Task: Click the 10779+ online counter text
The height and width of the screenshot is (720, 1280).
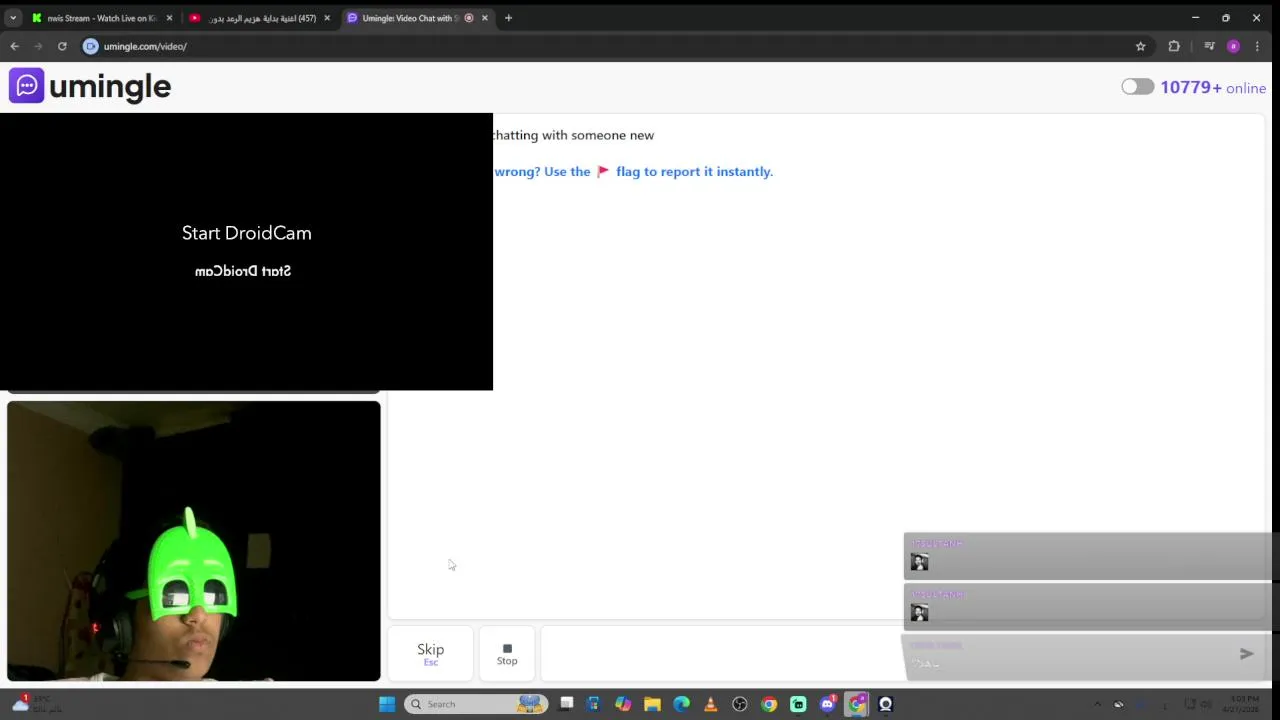Action: 1213,88
